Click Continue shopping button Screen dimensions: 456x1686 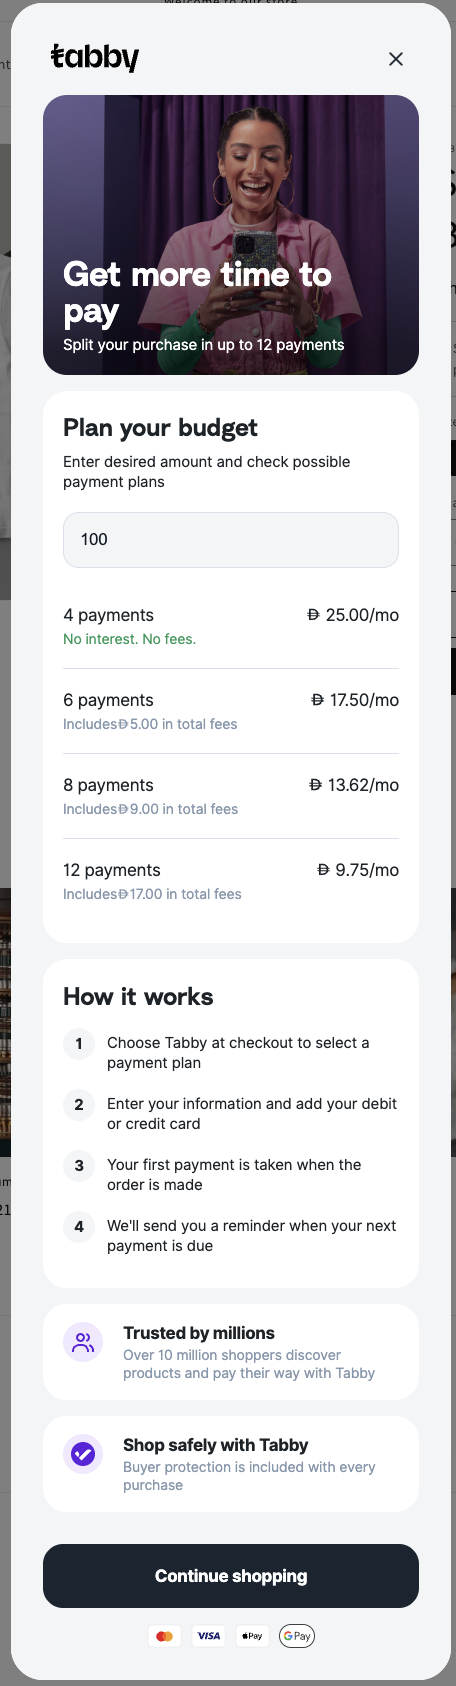(x=231, y=1576)
